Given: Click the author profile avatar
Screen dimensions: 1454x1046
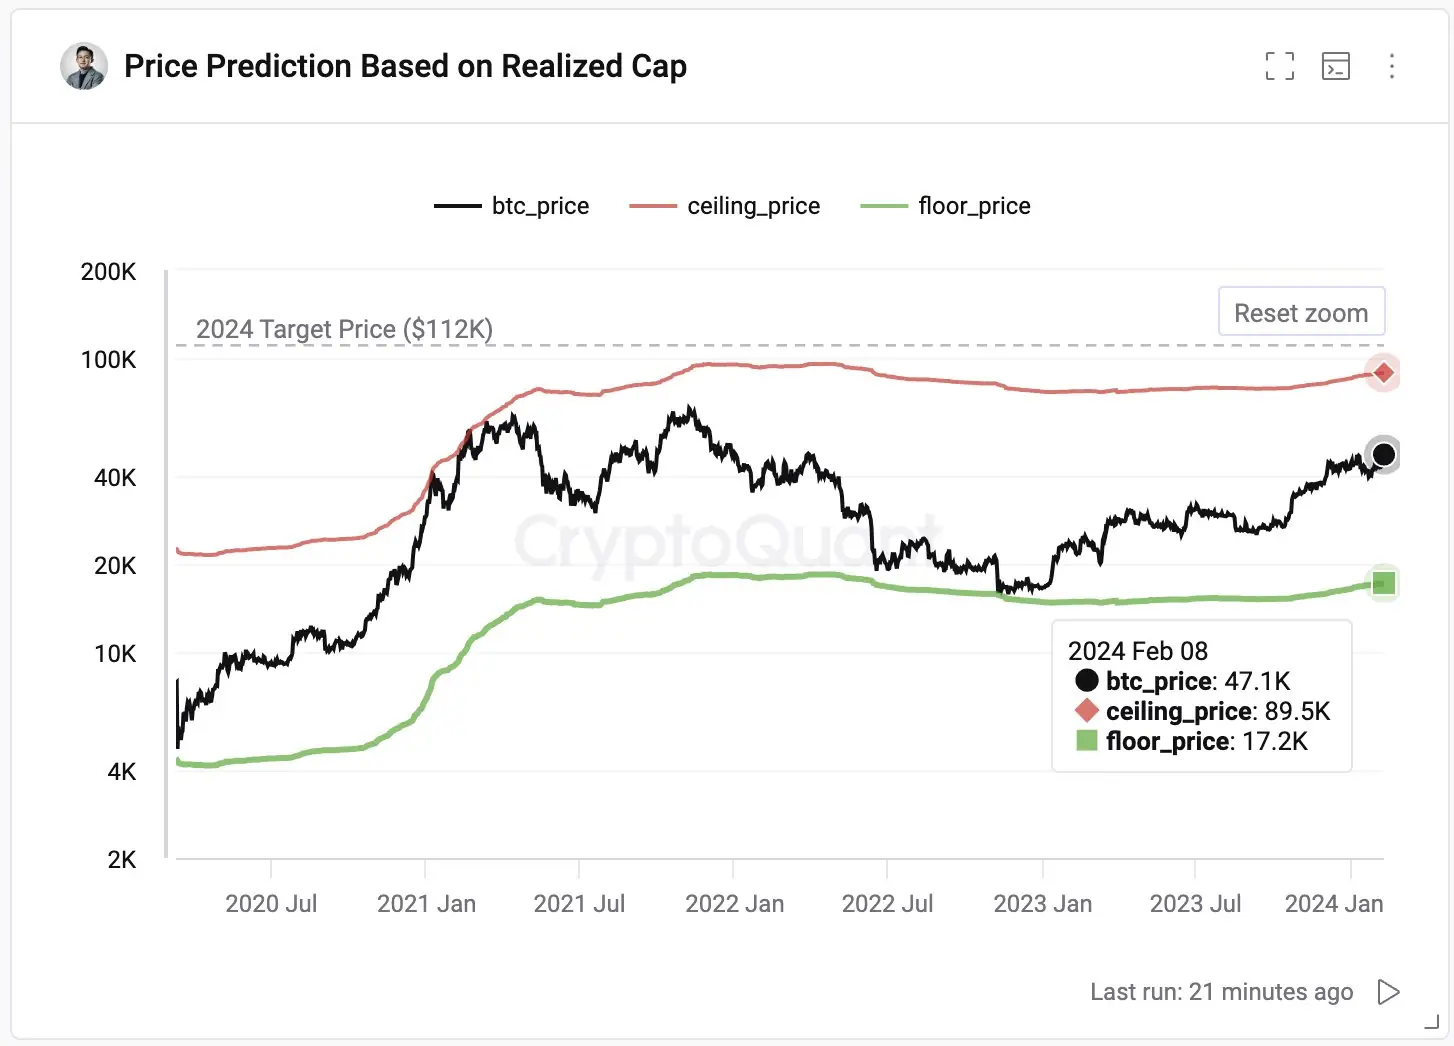Looking at the screenshot, I should click(x=84, y=66).
